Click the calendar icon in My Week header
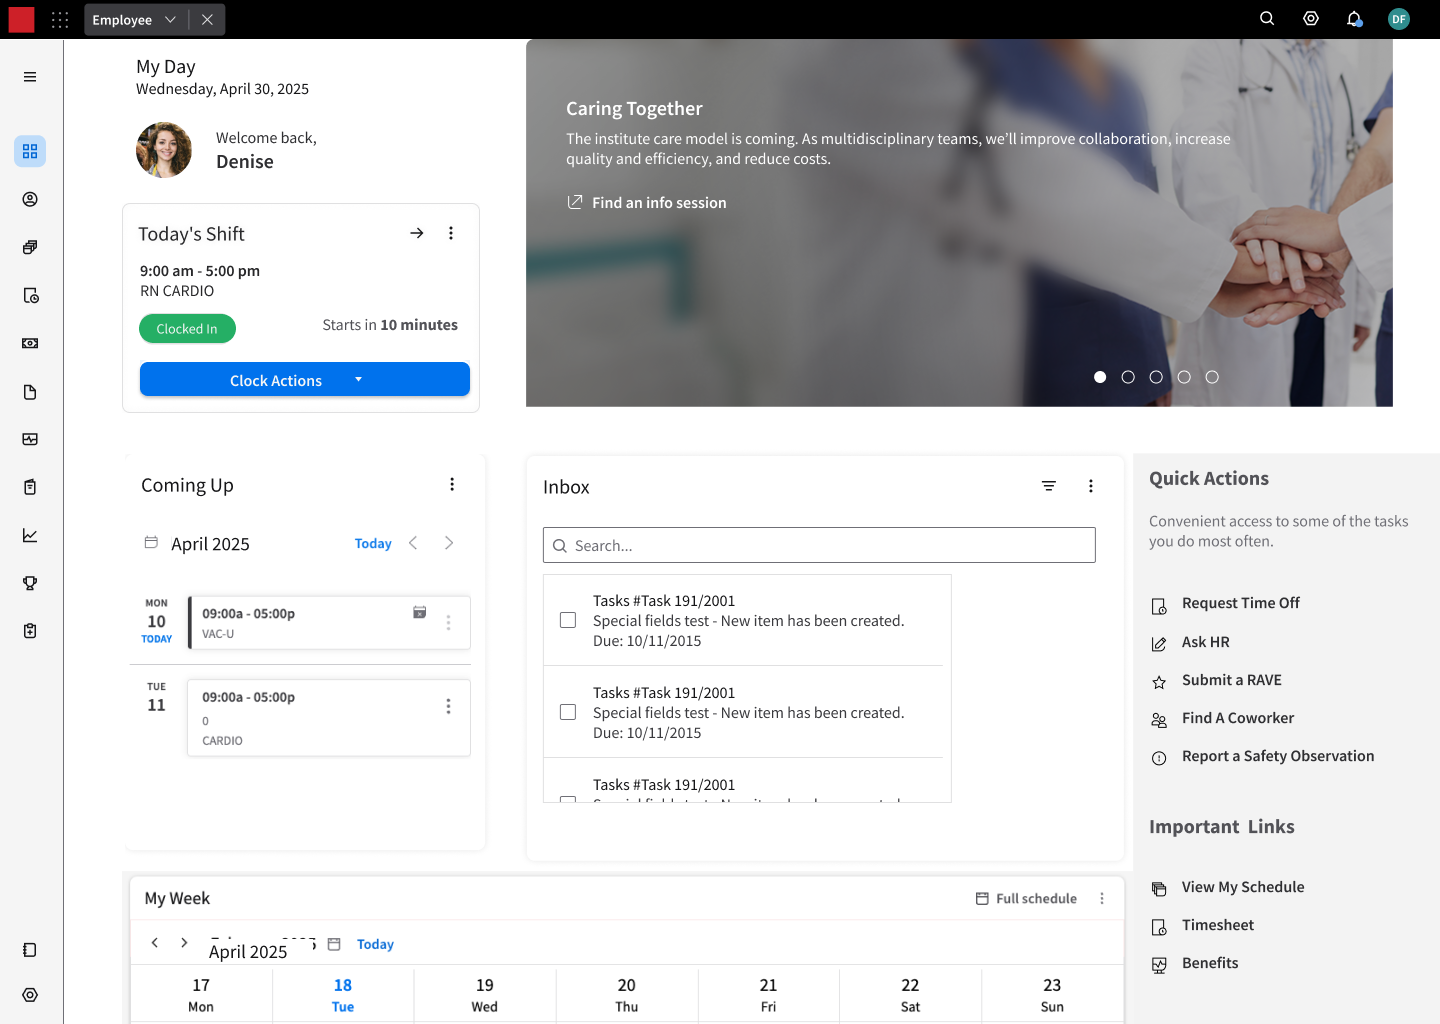This screenshot has width=1440, height=1024. coord(334,944)
